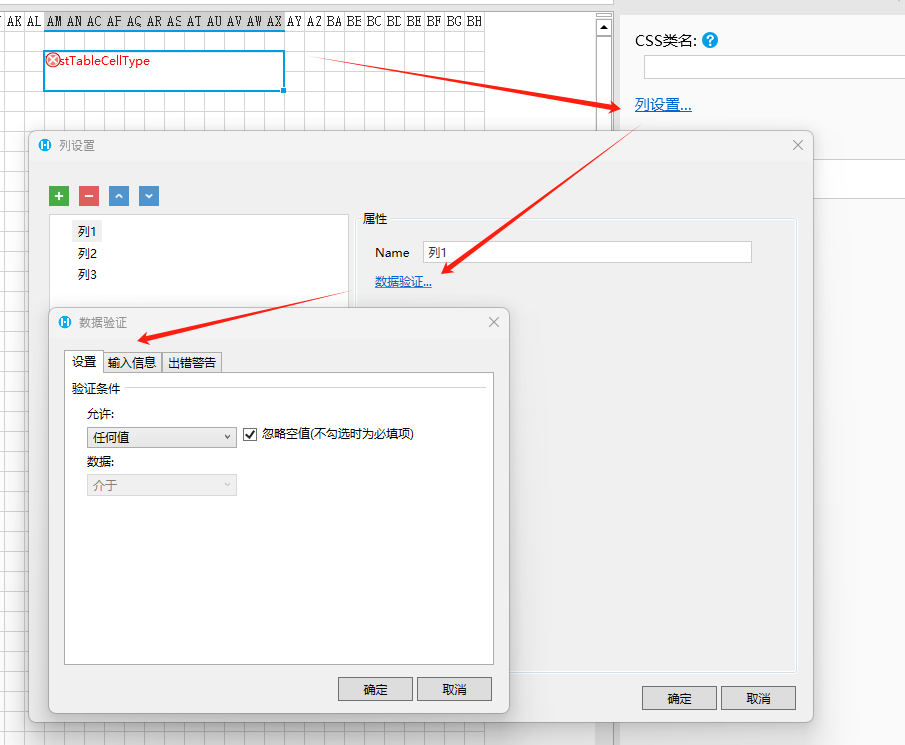Open the 列设置... link

[663, 105]
